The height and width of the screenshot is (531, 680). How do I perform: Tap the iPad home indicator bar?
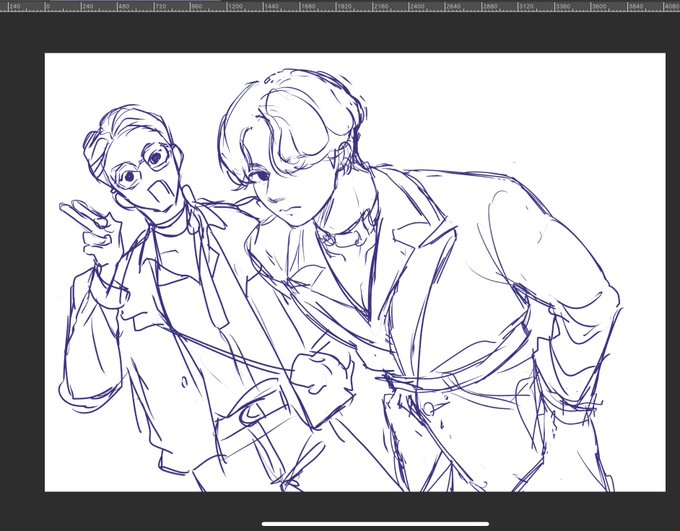click(375, 524)
